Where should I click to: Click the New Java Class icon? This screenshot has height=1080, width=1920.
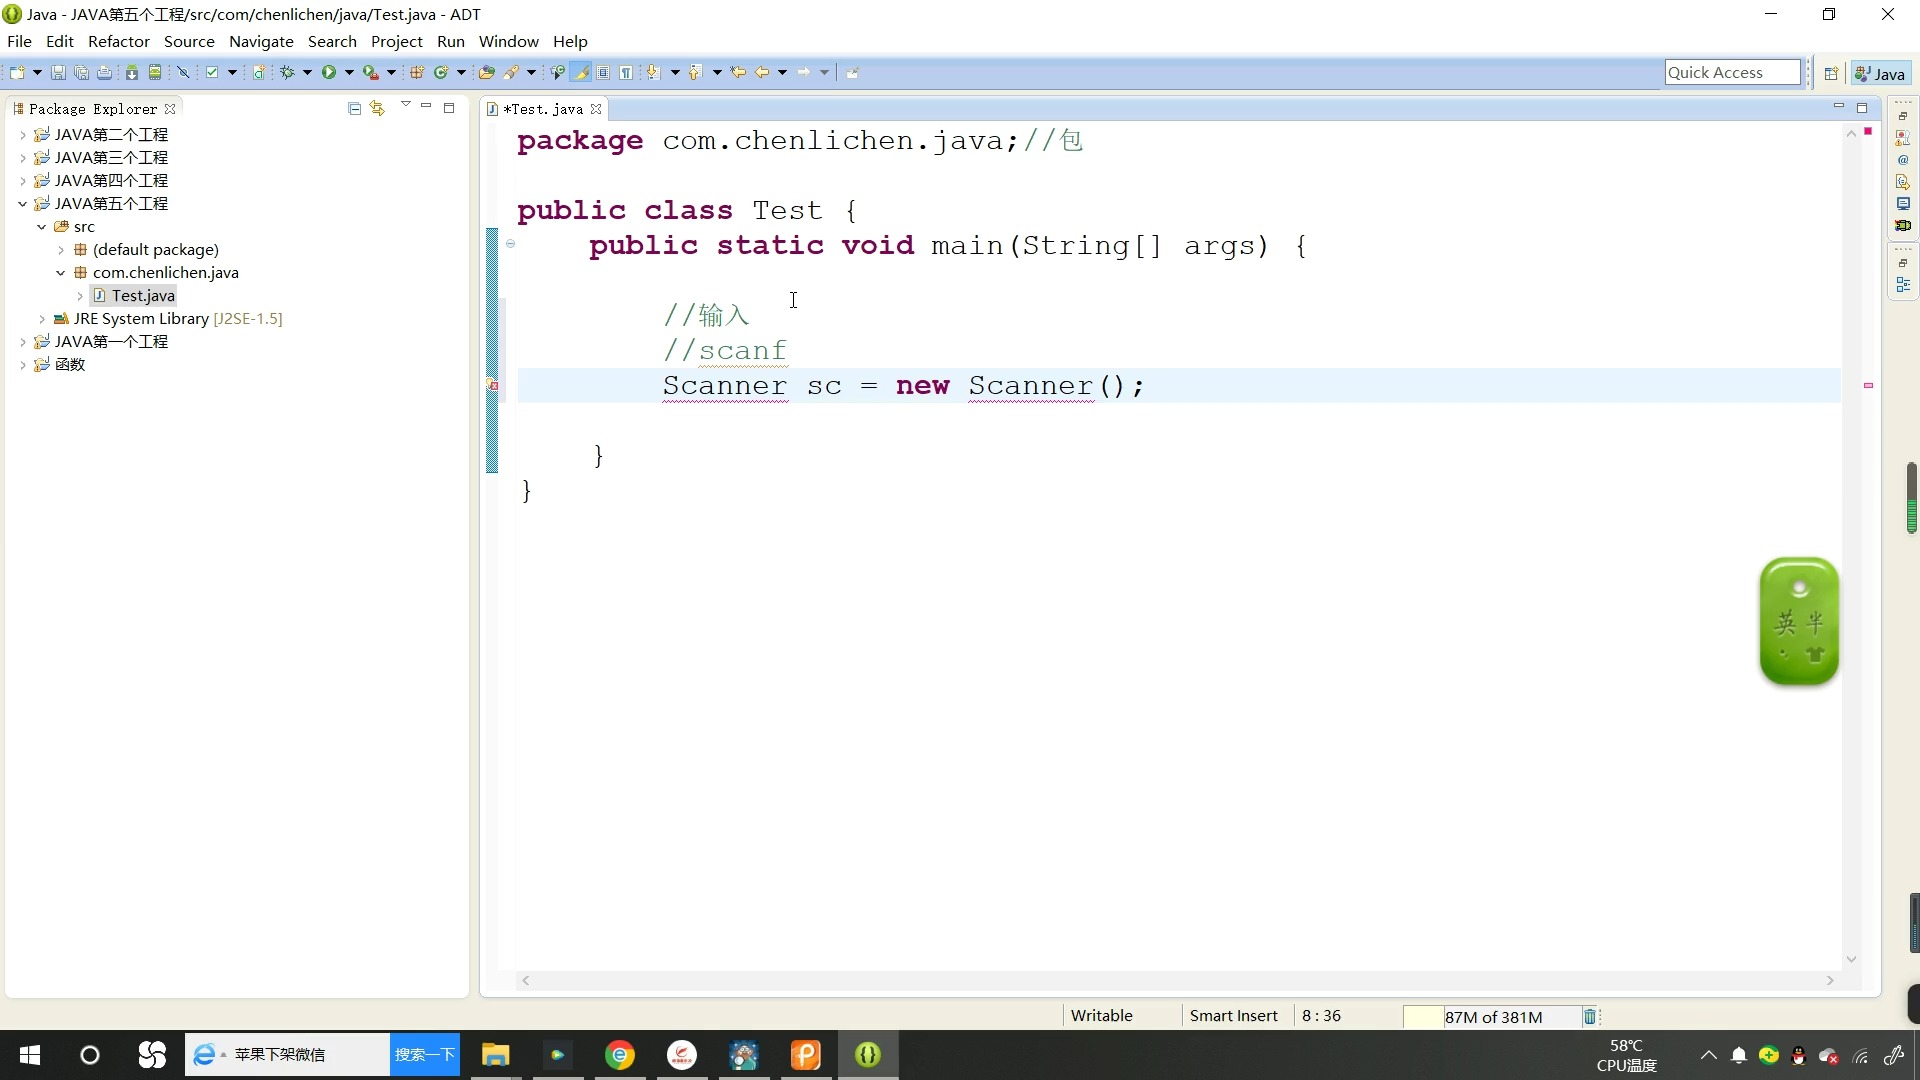point(440,72)
